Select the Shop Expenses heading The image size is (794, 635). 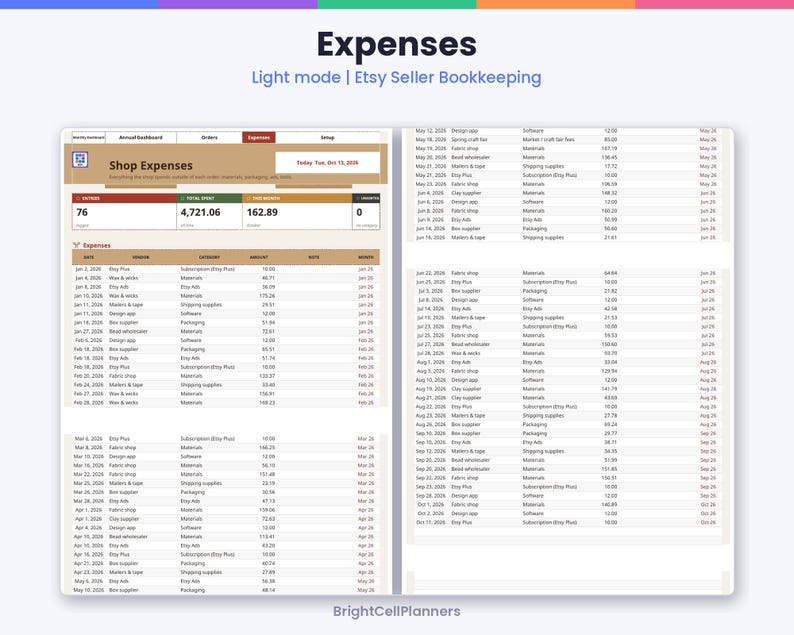[x=151, y=166]
